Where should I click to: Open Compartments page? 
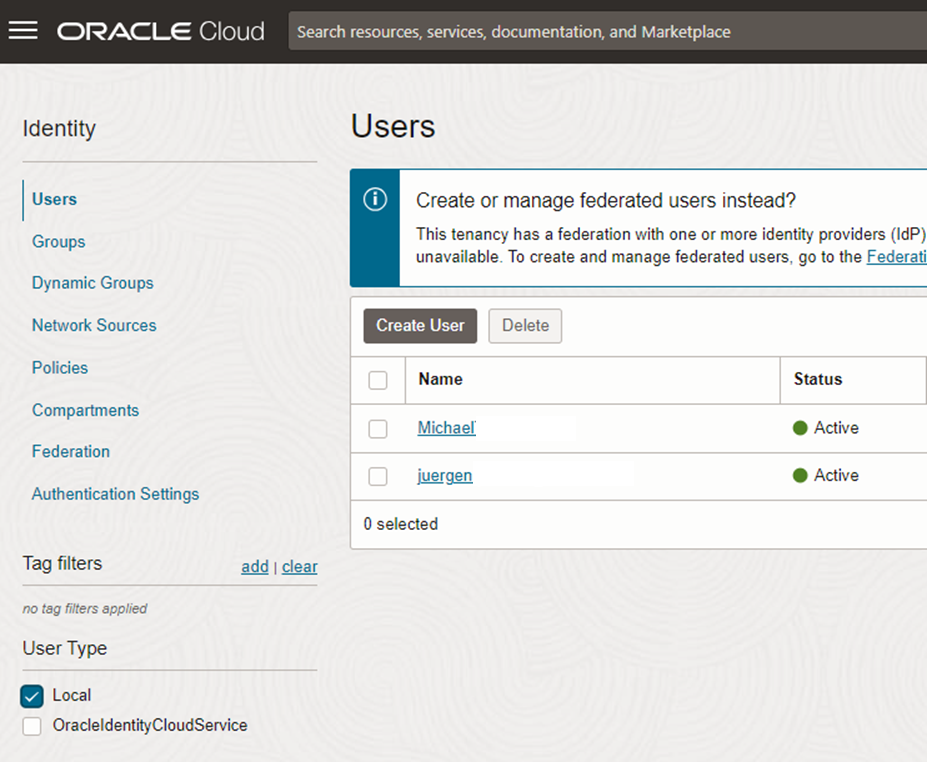coord(85,410)
